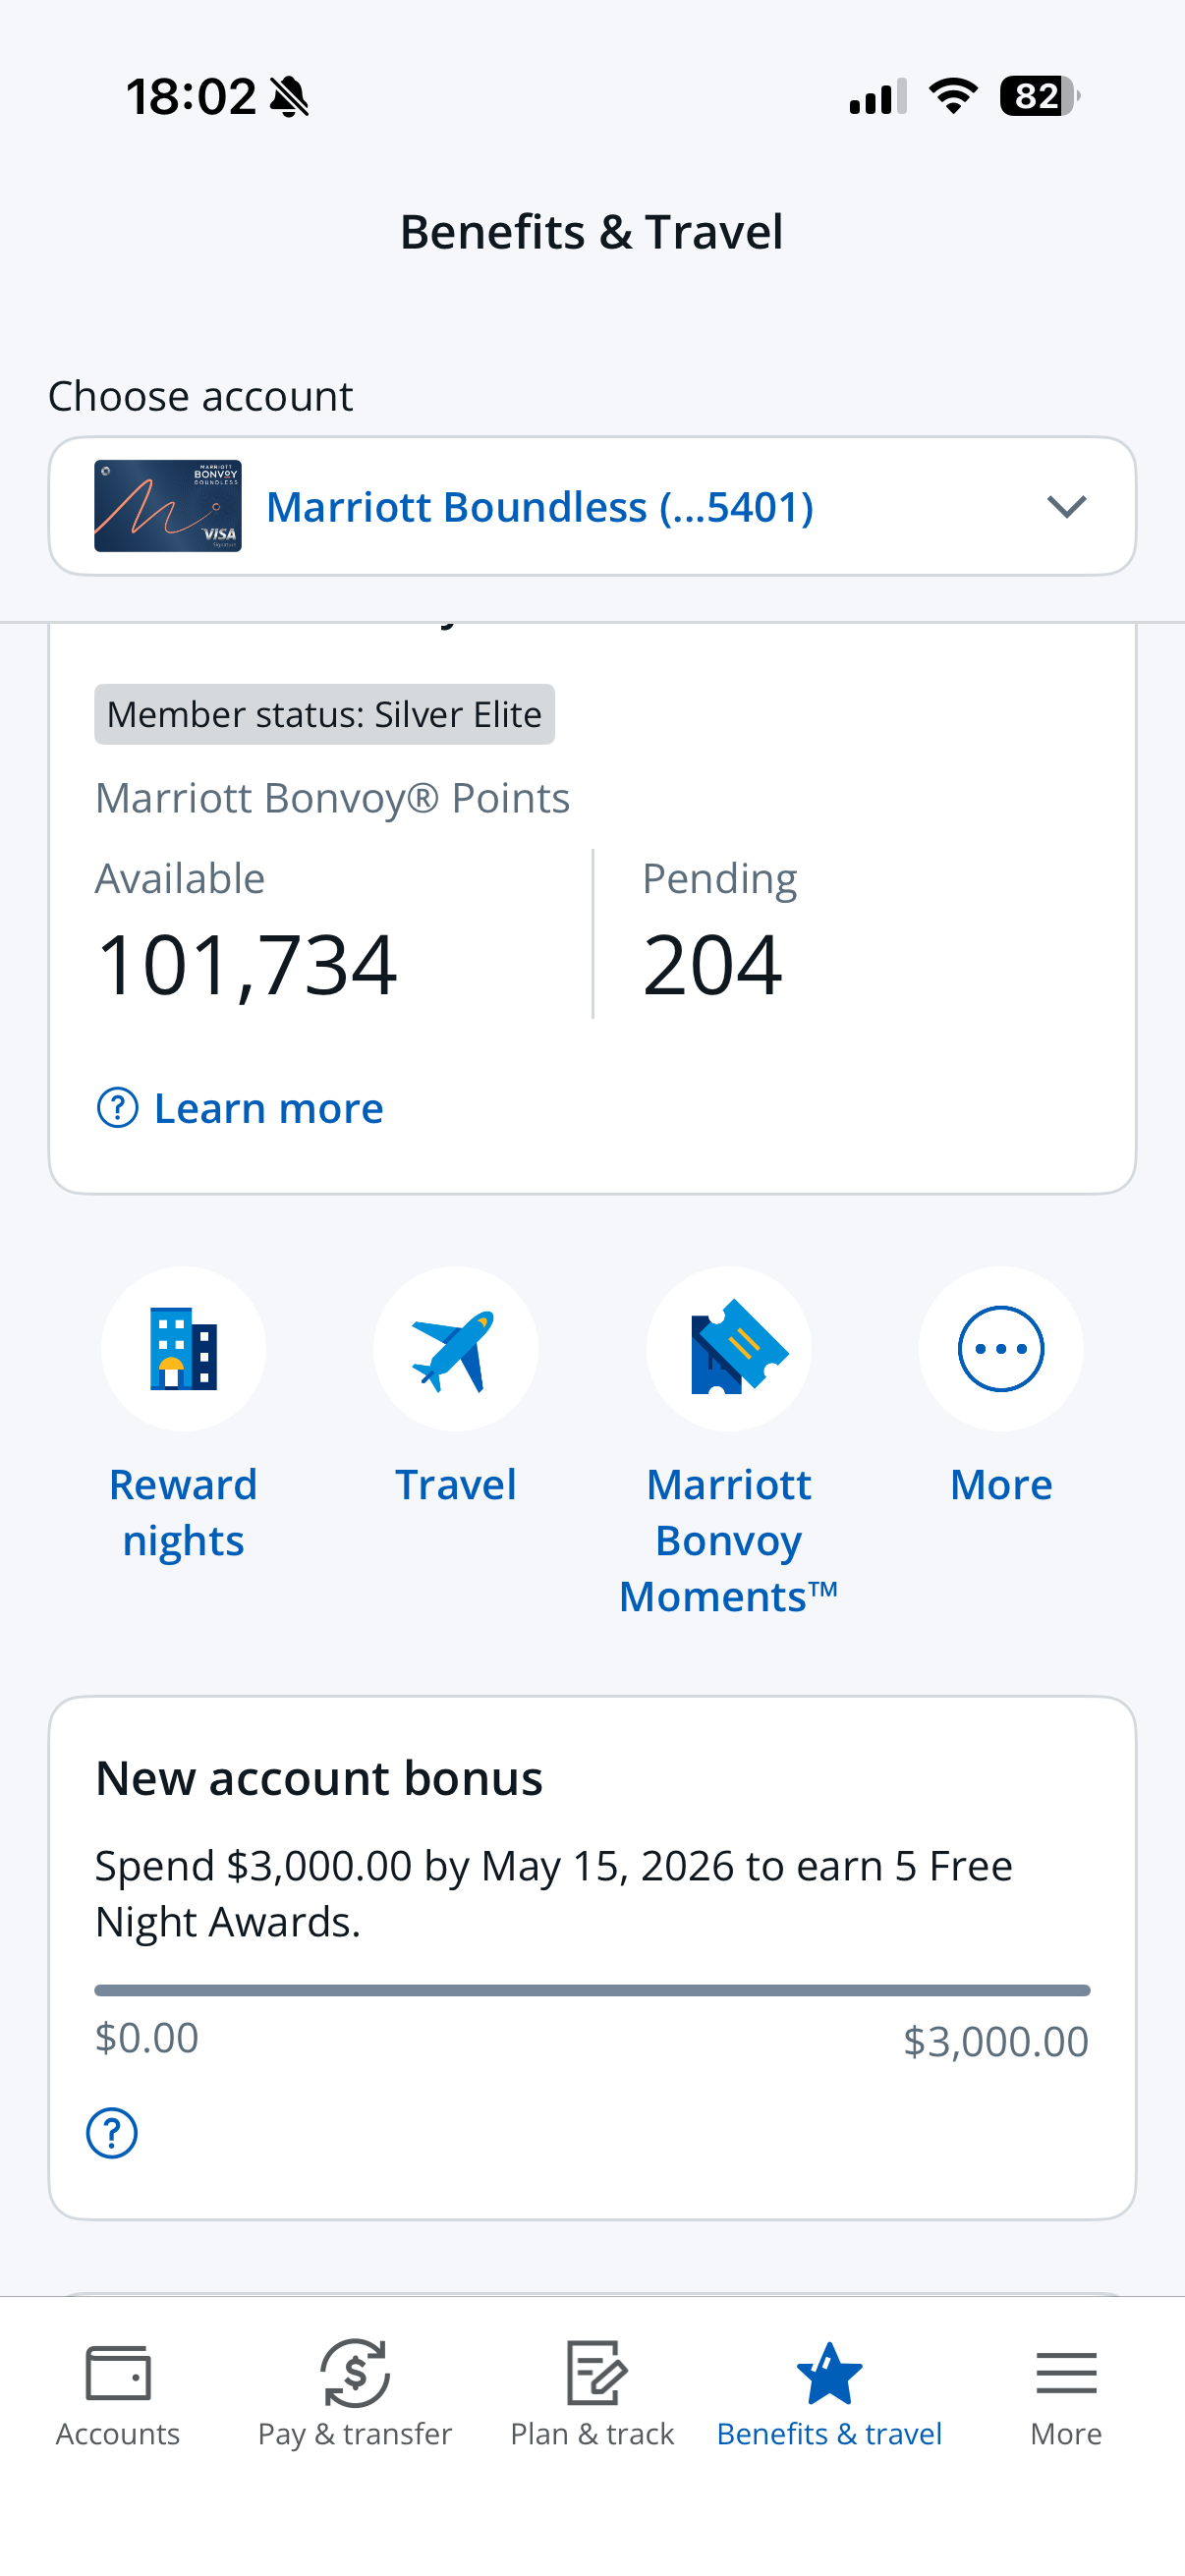Tap the Reward nights building icon
Image resolution: width=1185 pixels, height=2576 pixels.
pos(183,1348)
